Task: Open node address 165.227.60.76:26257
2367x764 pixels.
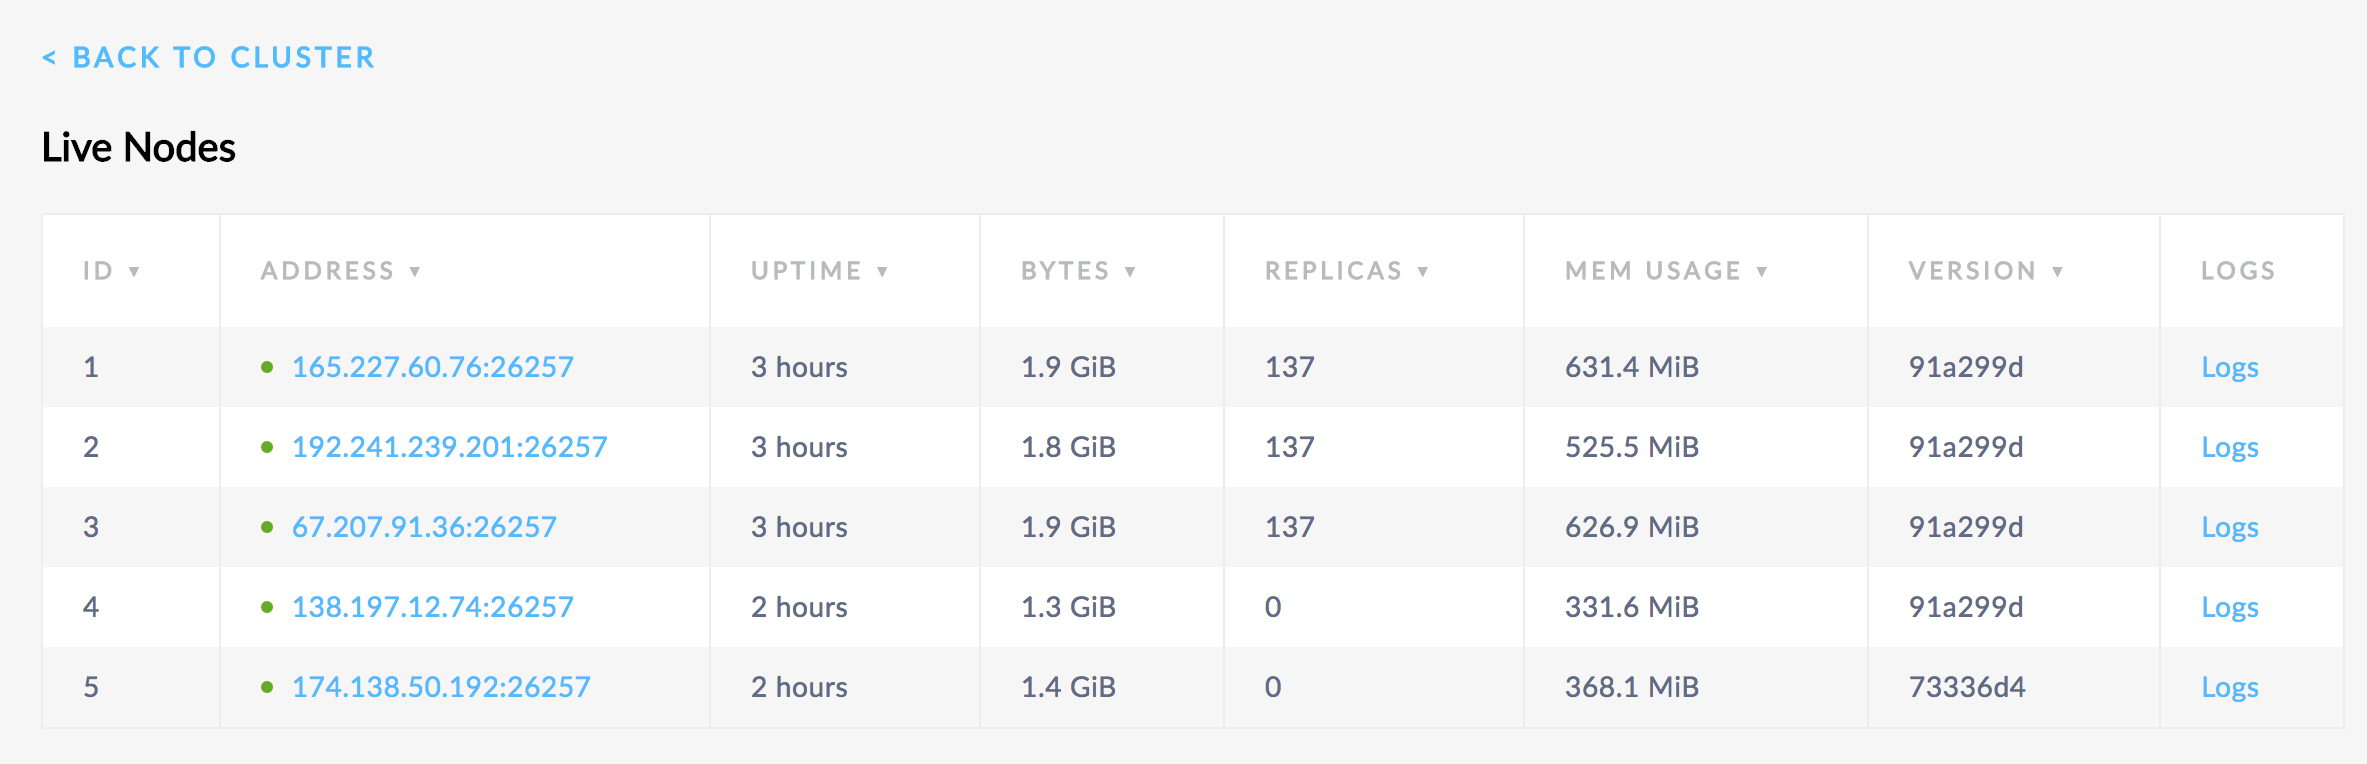Action: (x=432, y=367)
